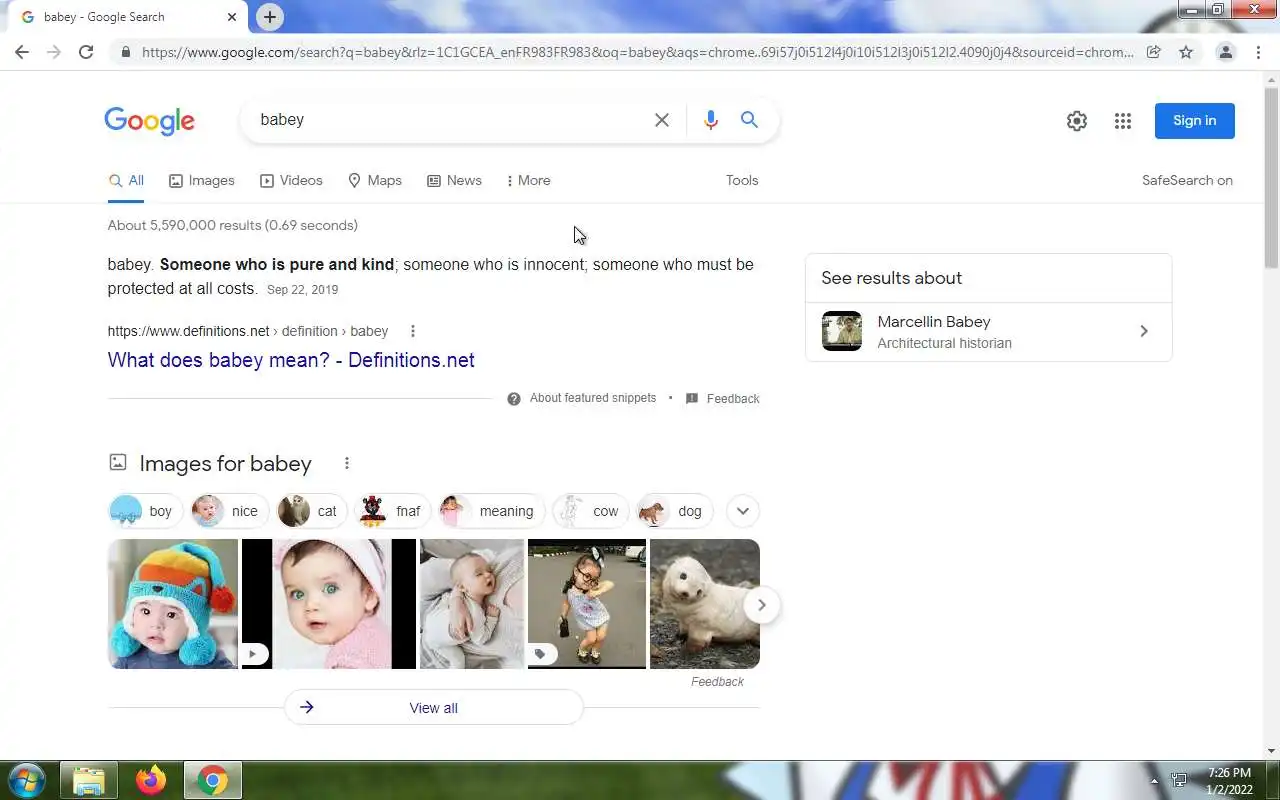Open the green-eyed baby image
The width and height of the screenshot is (1280, 800).
coord(329,604)
